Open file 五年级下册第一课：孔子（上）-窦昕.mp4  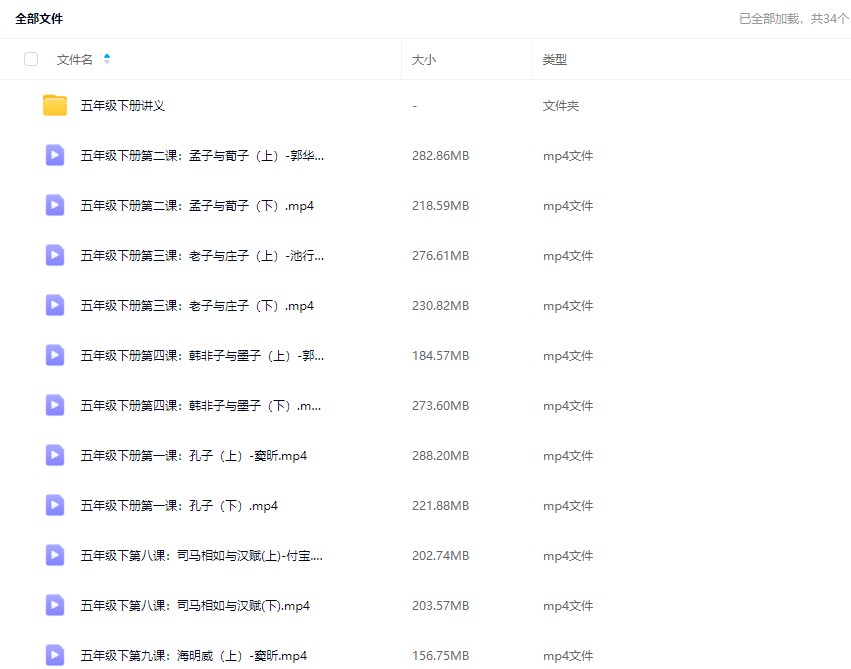194,455
